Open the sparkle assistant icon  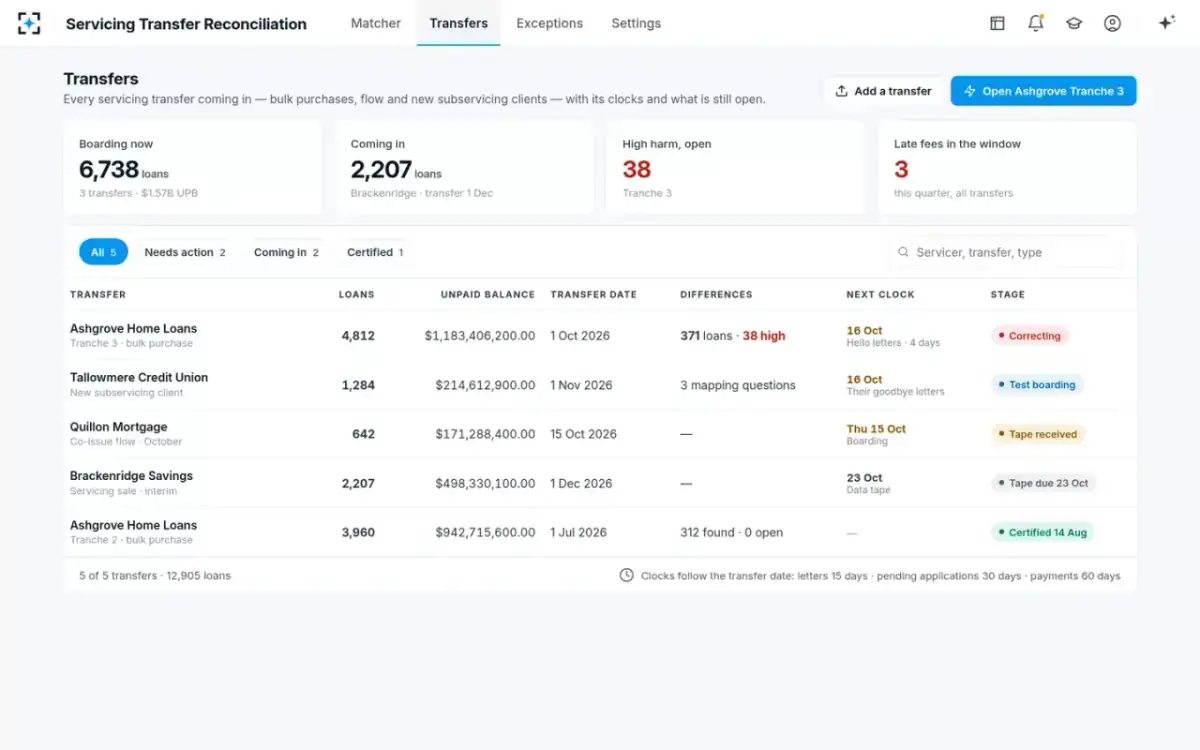click(1166, 23)
